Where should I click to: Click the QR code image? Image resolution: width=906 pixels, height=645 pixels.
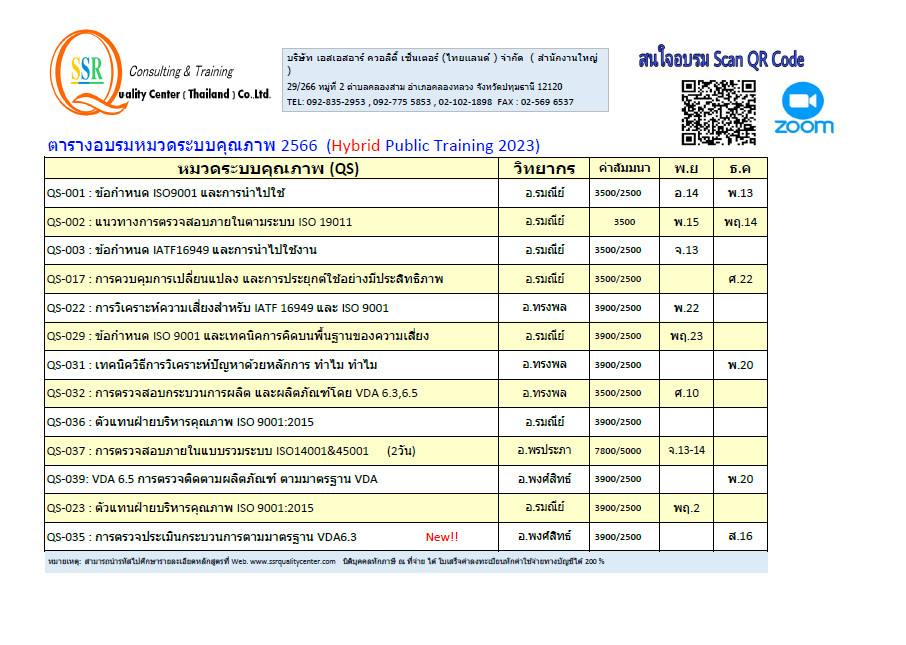[x=719, y=112]
